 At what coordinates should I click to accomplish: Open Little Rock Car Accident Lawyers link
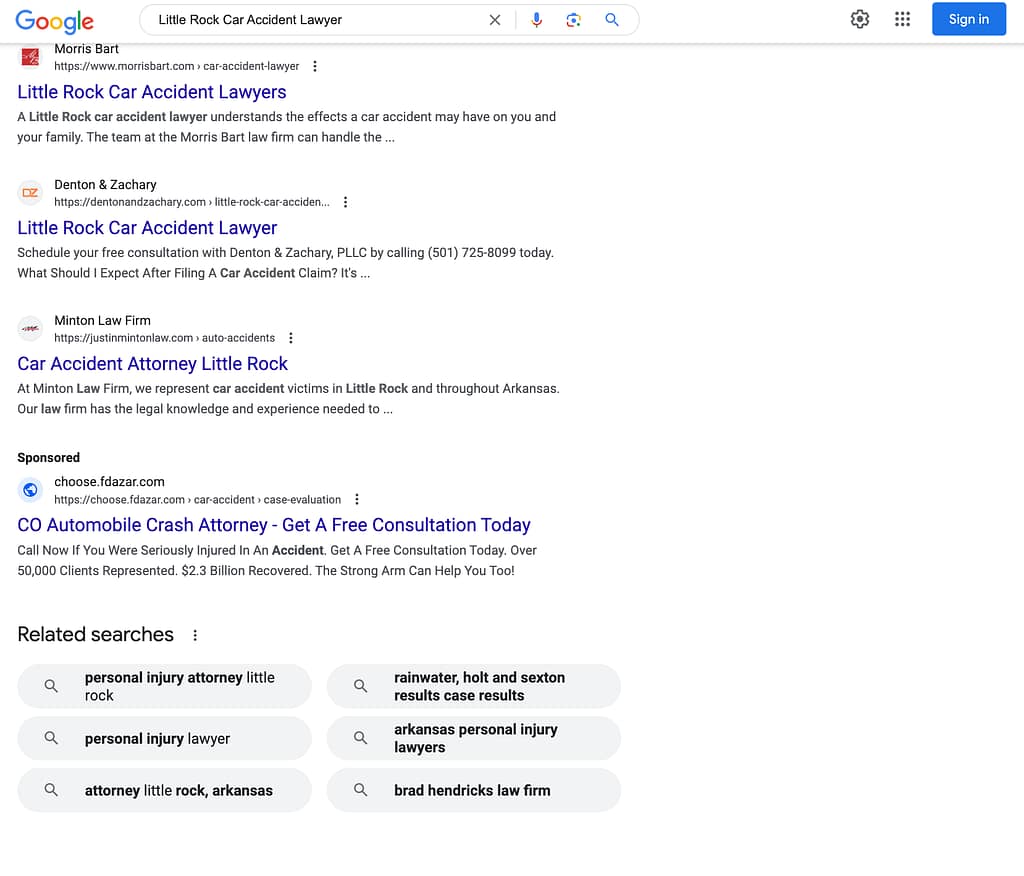pyautogui.click(x=152, y=92)
